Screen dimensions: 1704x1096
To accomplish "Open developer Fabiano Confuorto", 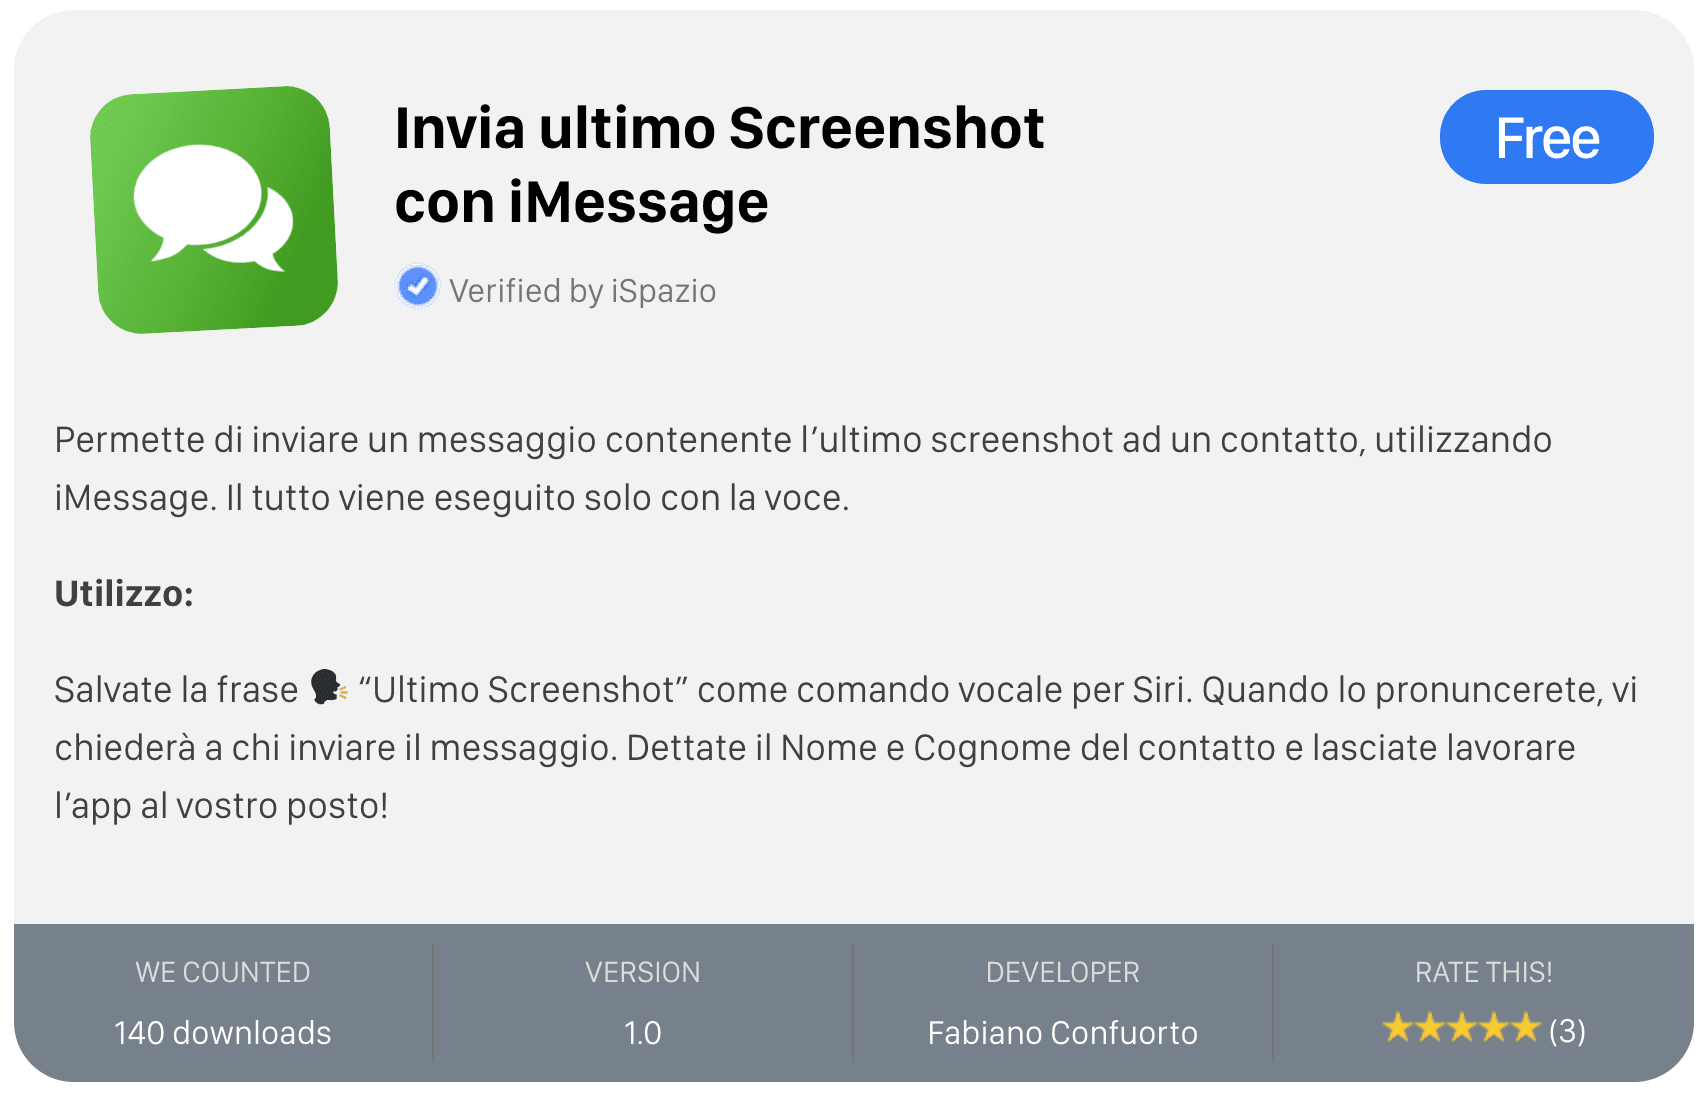I will [1062, 1032].
